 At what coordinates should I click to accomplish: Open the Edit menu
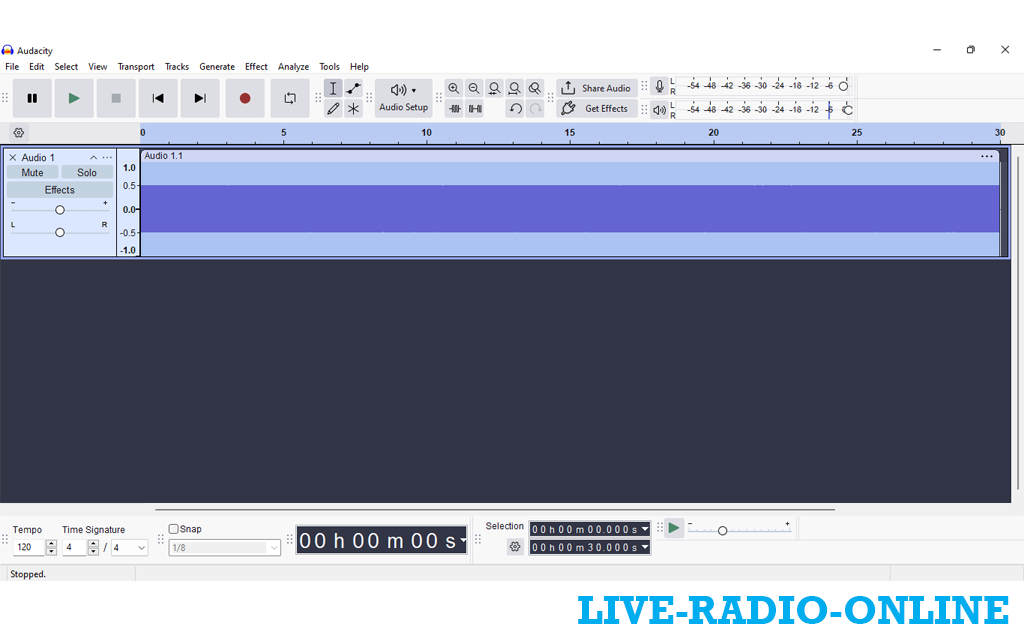(37, 67)
